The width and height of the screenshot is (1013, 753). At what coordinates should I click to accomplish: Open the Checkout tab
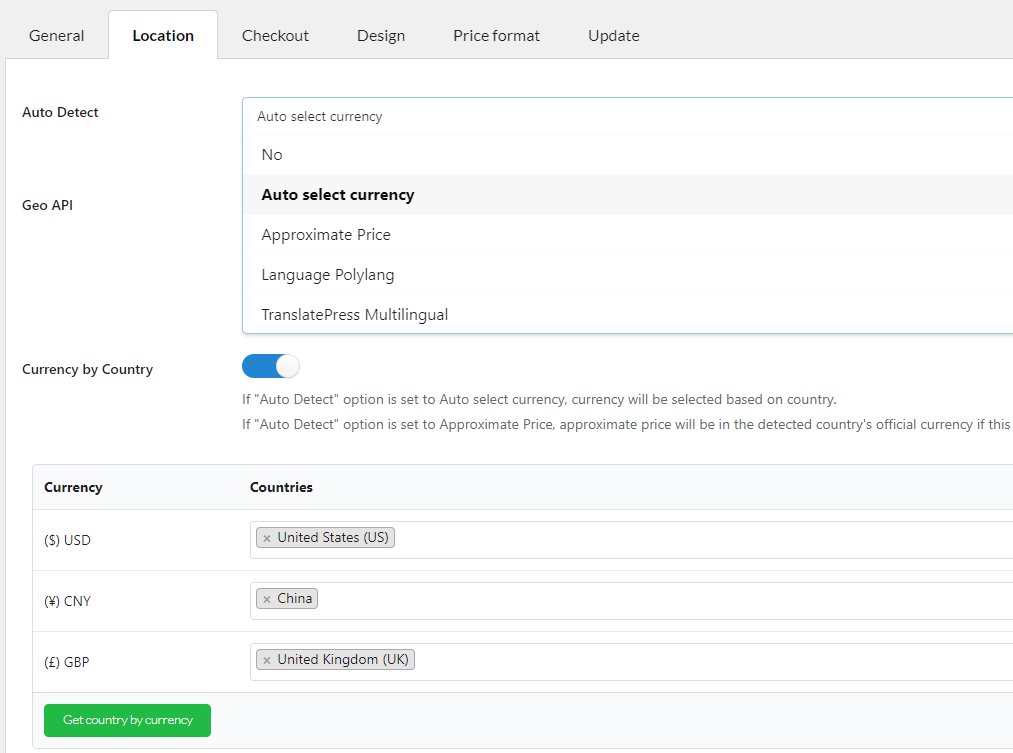click(275, 36)
